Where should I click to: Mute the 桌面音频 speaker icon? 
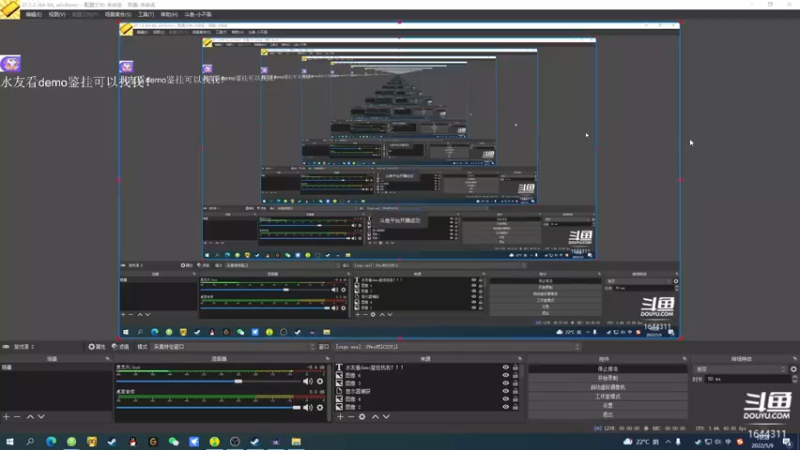coord(308,407)
